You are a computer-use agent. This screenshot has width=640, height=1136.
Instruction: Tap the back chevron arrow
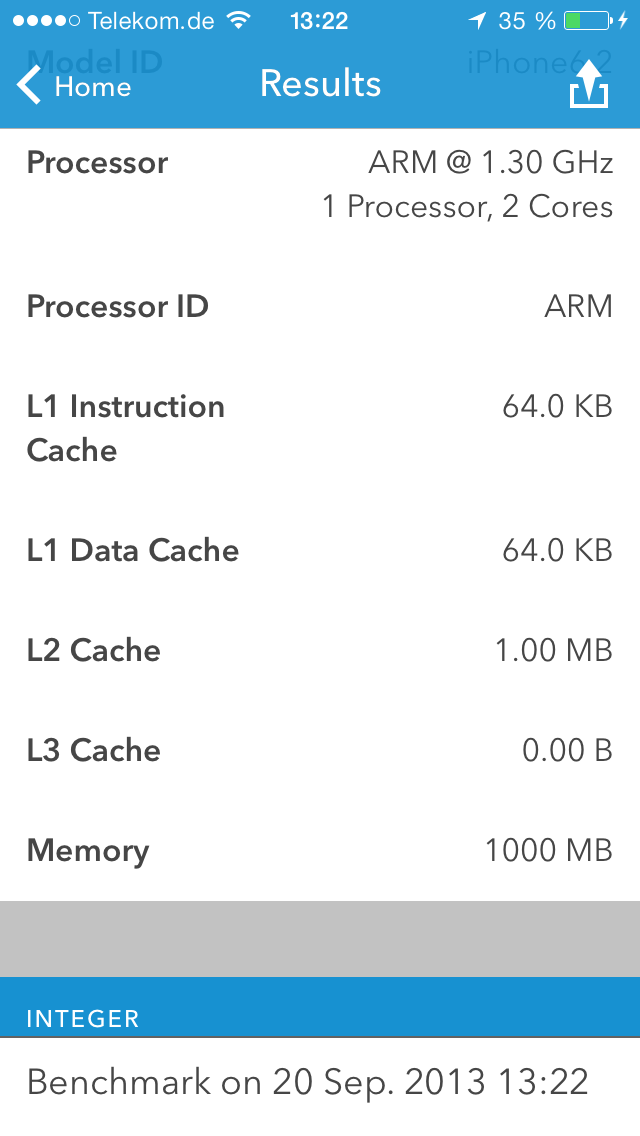(x=29, y=85)
